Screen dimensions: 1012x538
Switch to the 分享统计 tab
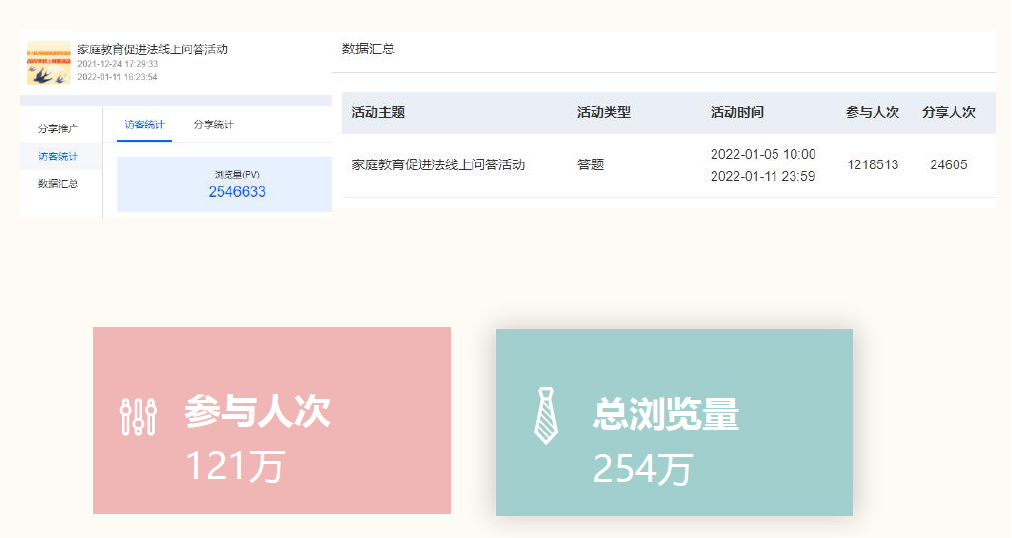tap(213, 125)
